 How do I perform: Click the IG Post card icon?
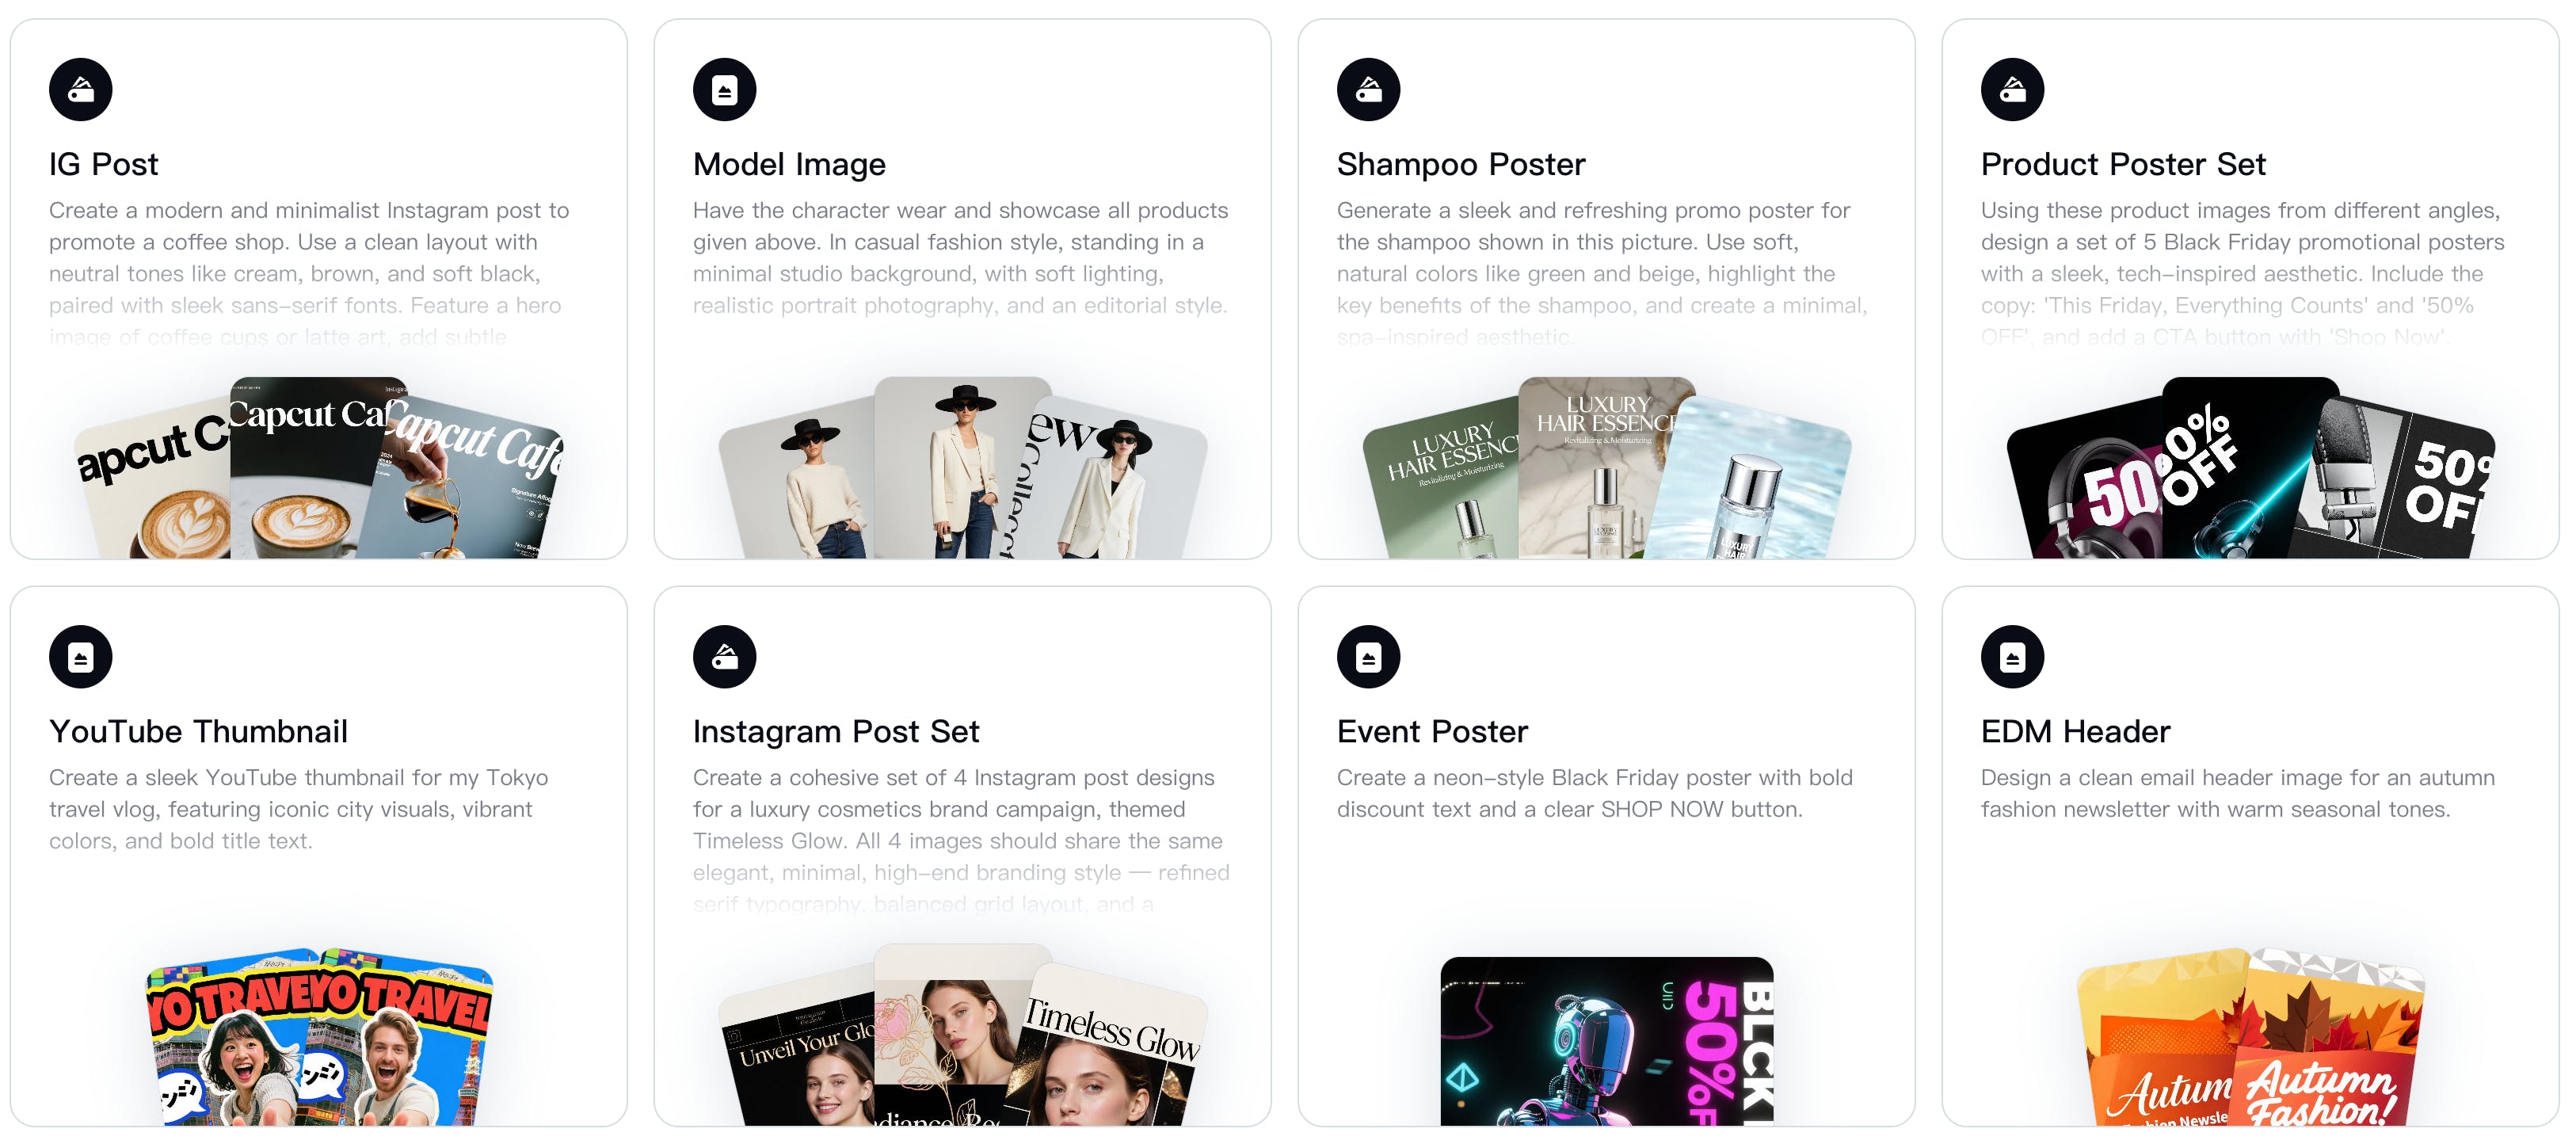[80, 89]
